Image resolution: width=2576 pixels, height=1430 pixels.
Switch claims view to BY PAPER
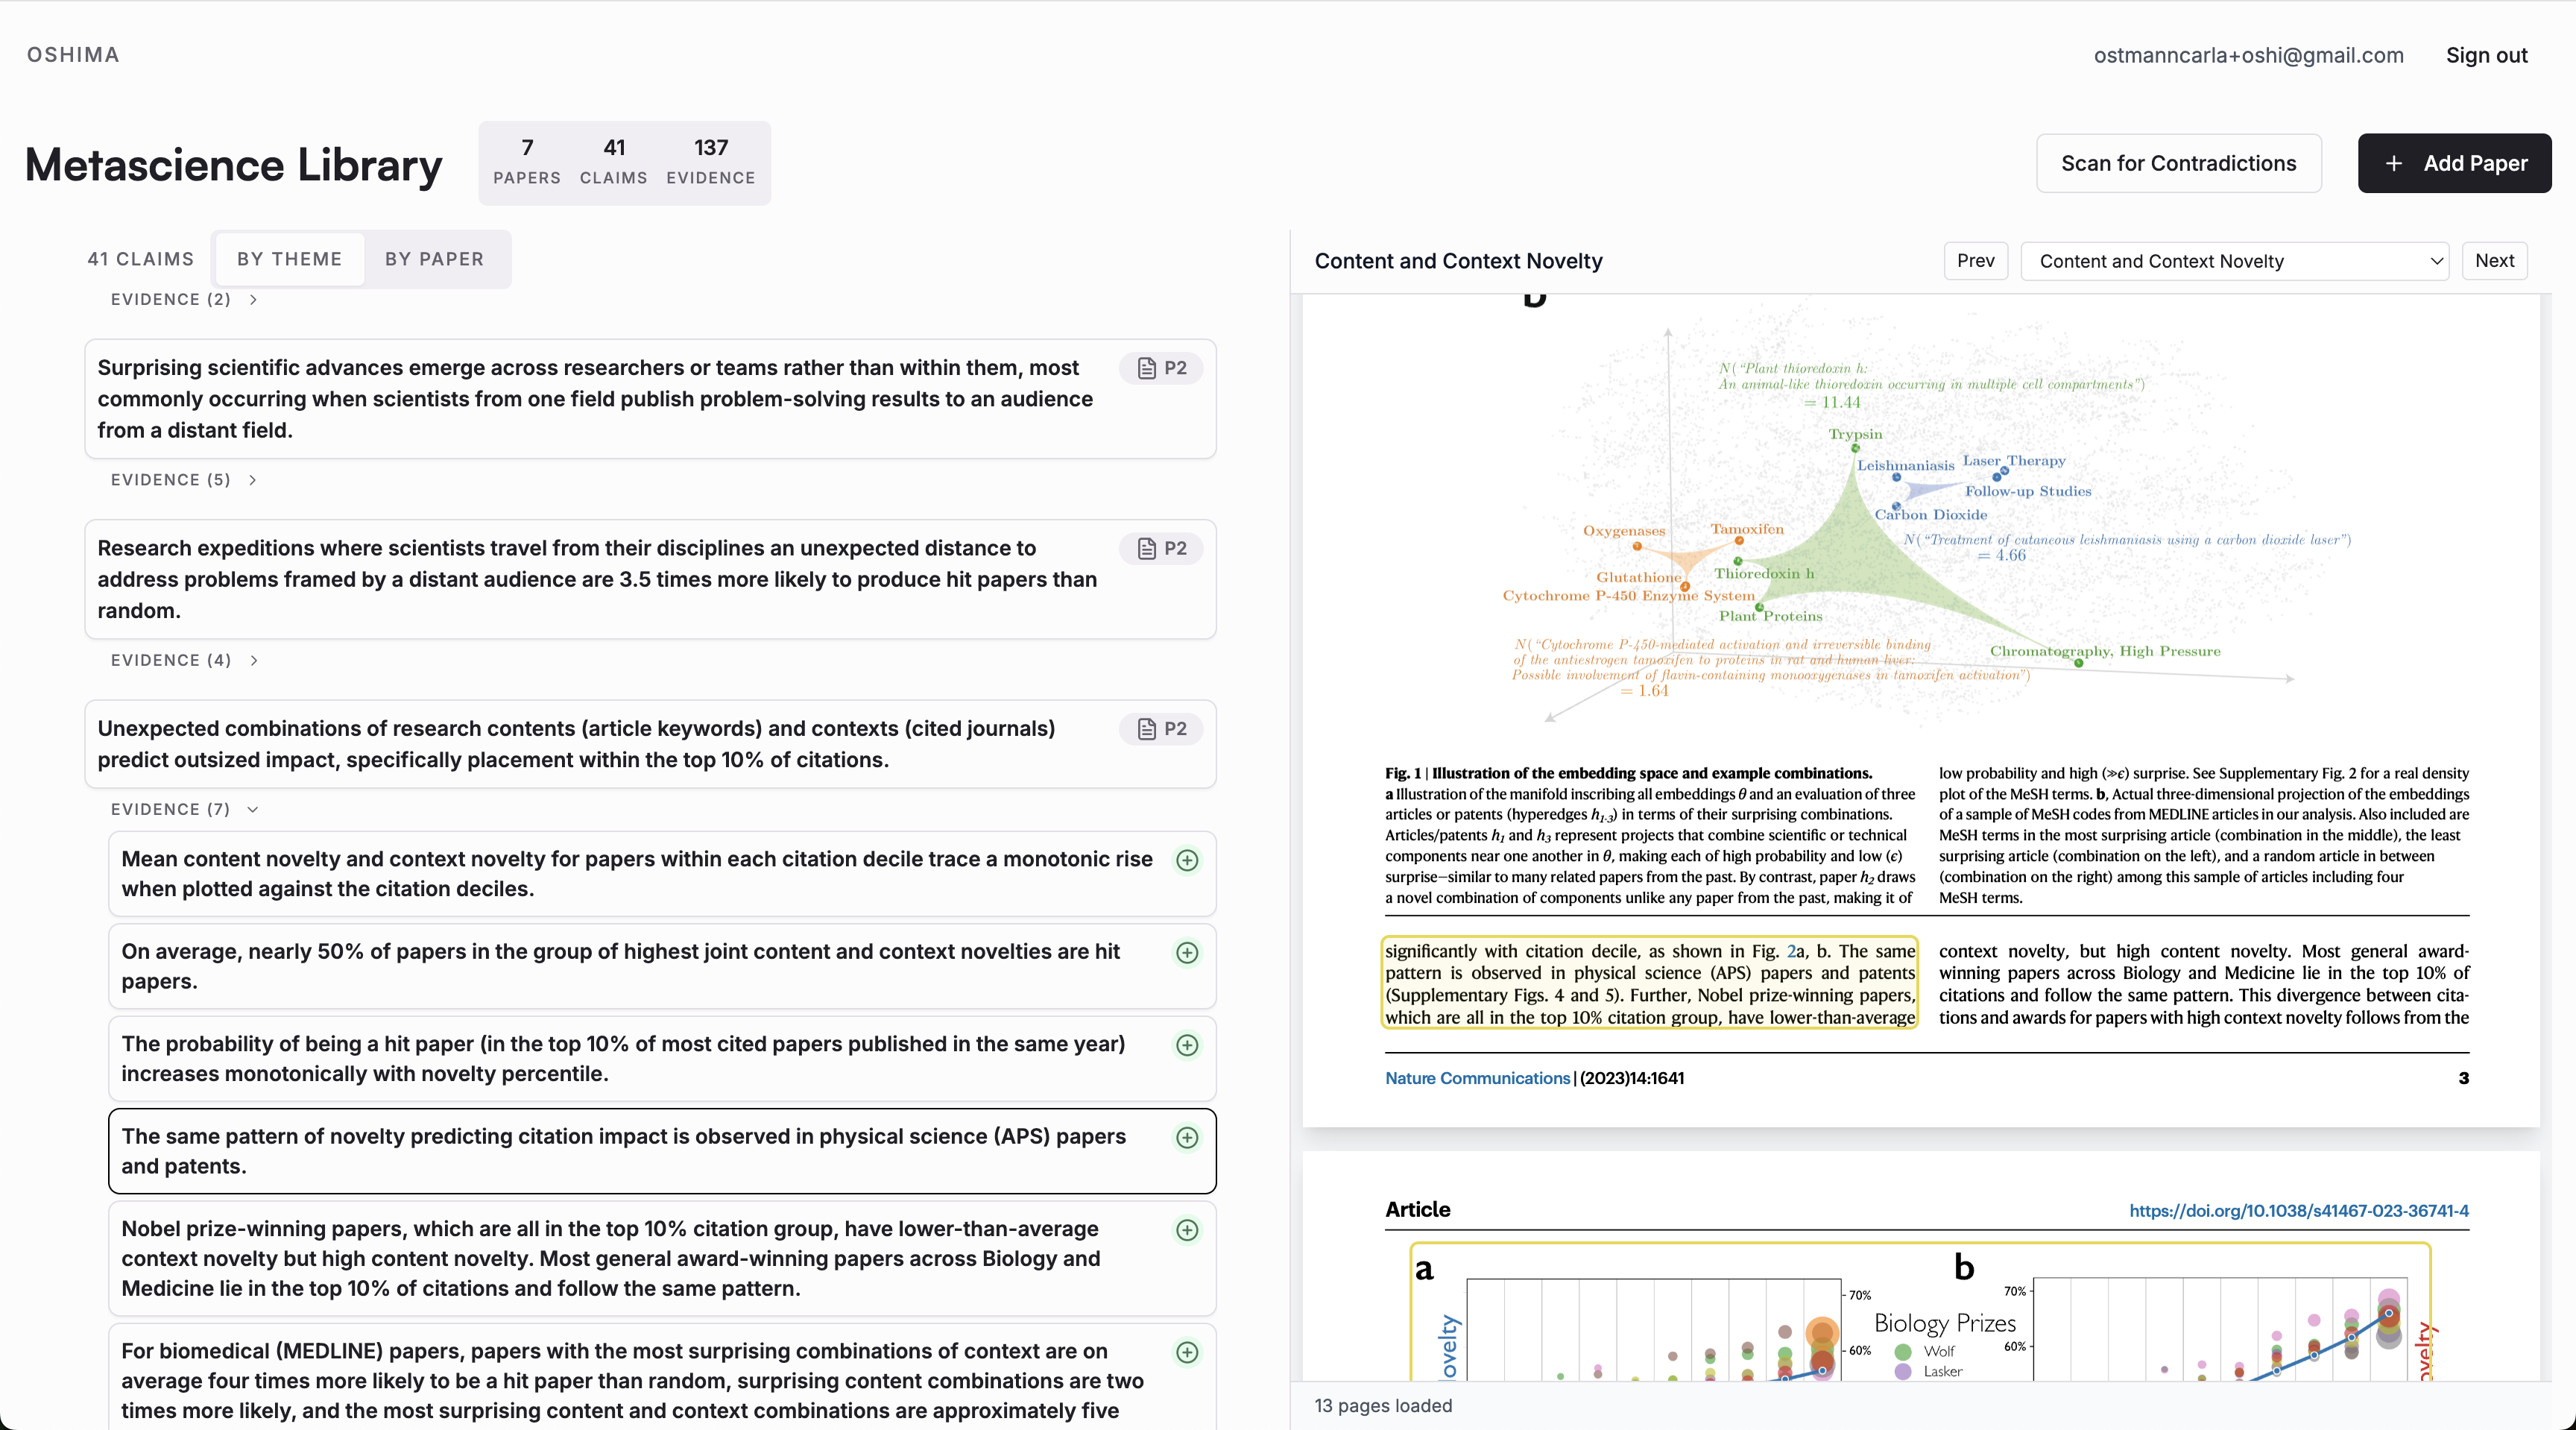coord(434,259)
